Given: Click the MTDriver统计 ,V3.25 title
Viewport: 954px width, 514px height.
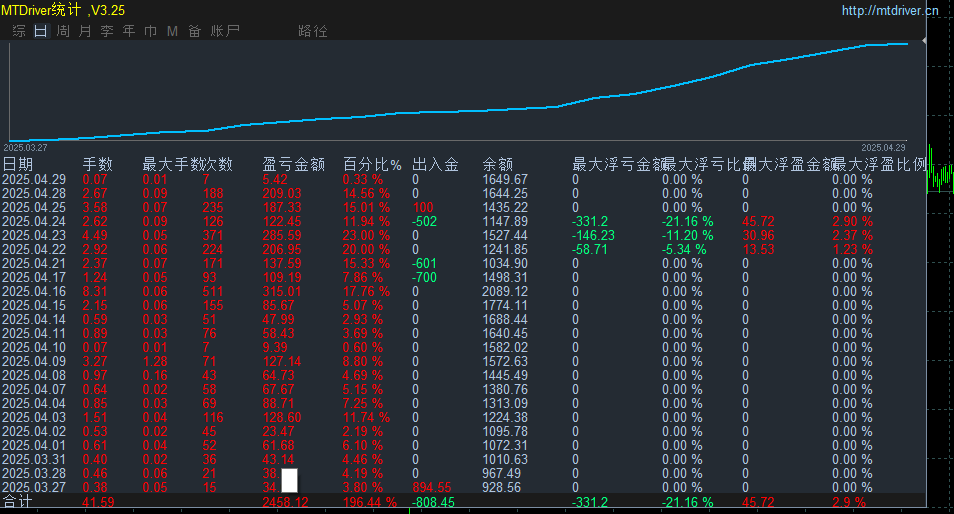Looking at the screenshot, I should 63,10.
